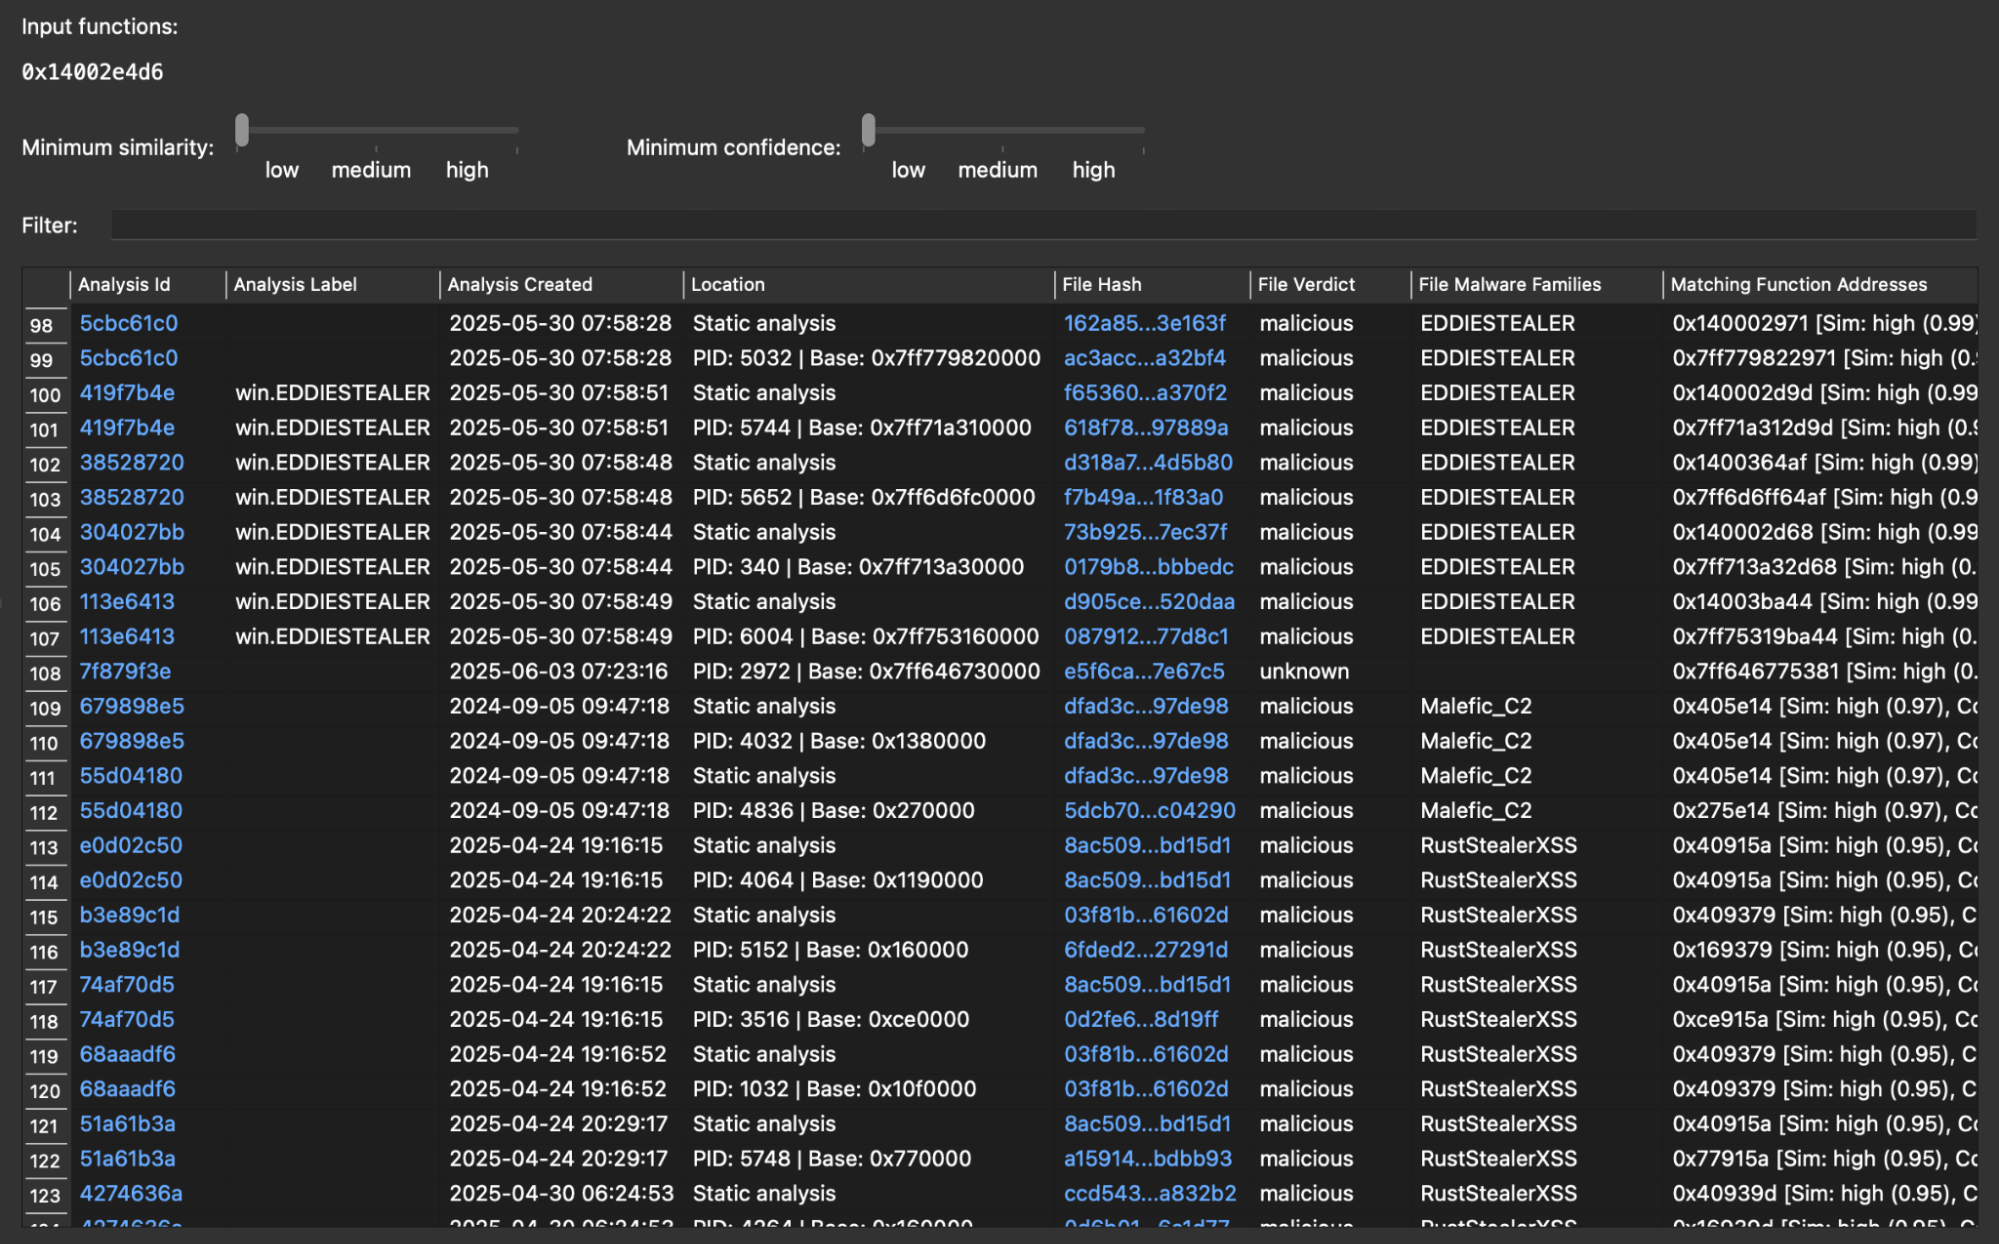
Task: Open analysis link 679898e5 in row 109
Action: (131, 707)
